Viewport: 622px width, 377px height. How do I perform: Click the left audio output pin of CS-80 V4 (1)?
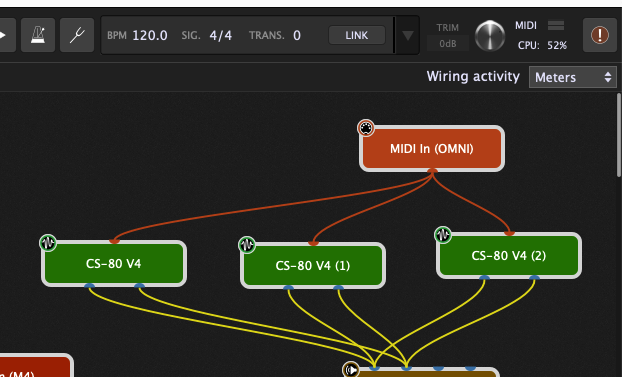click(x=288, y=288)
